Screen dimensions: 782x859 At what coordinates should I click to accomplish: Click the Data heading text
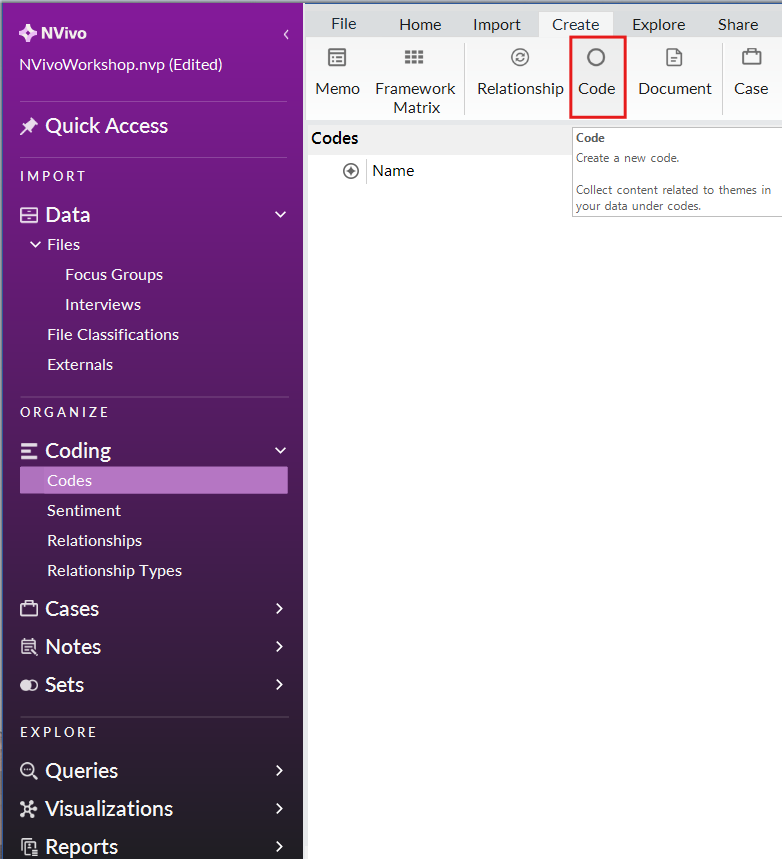tap(68, 215)
